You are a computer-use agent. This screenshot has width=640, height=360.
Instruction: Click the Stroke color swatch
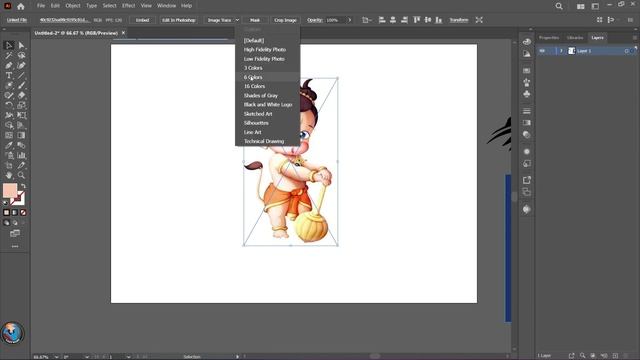tap(18, 198)
